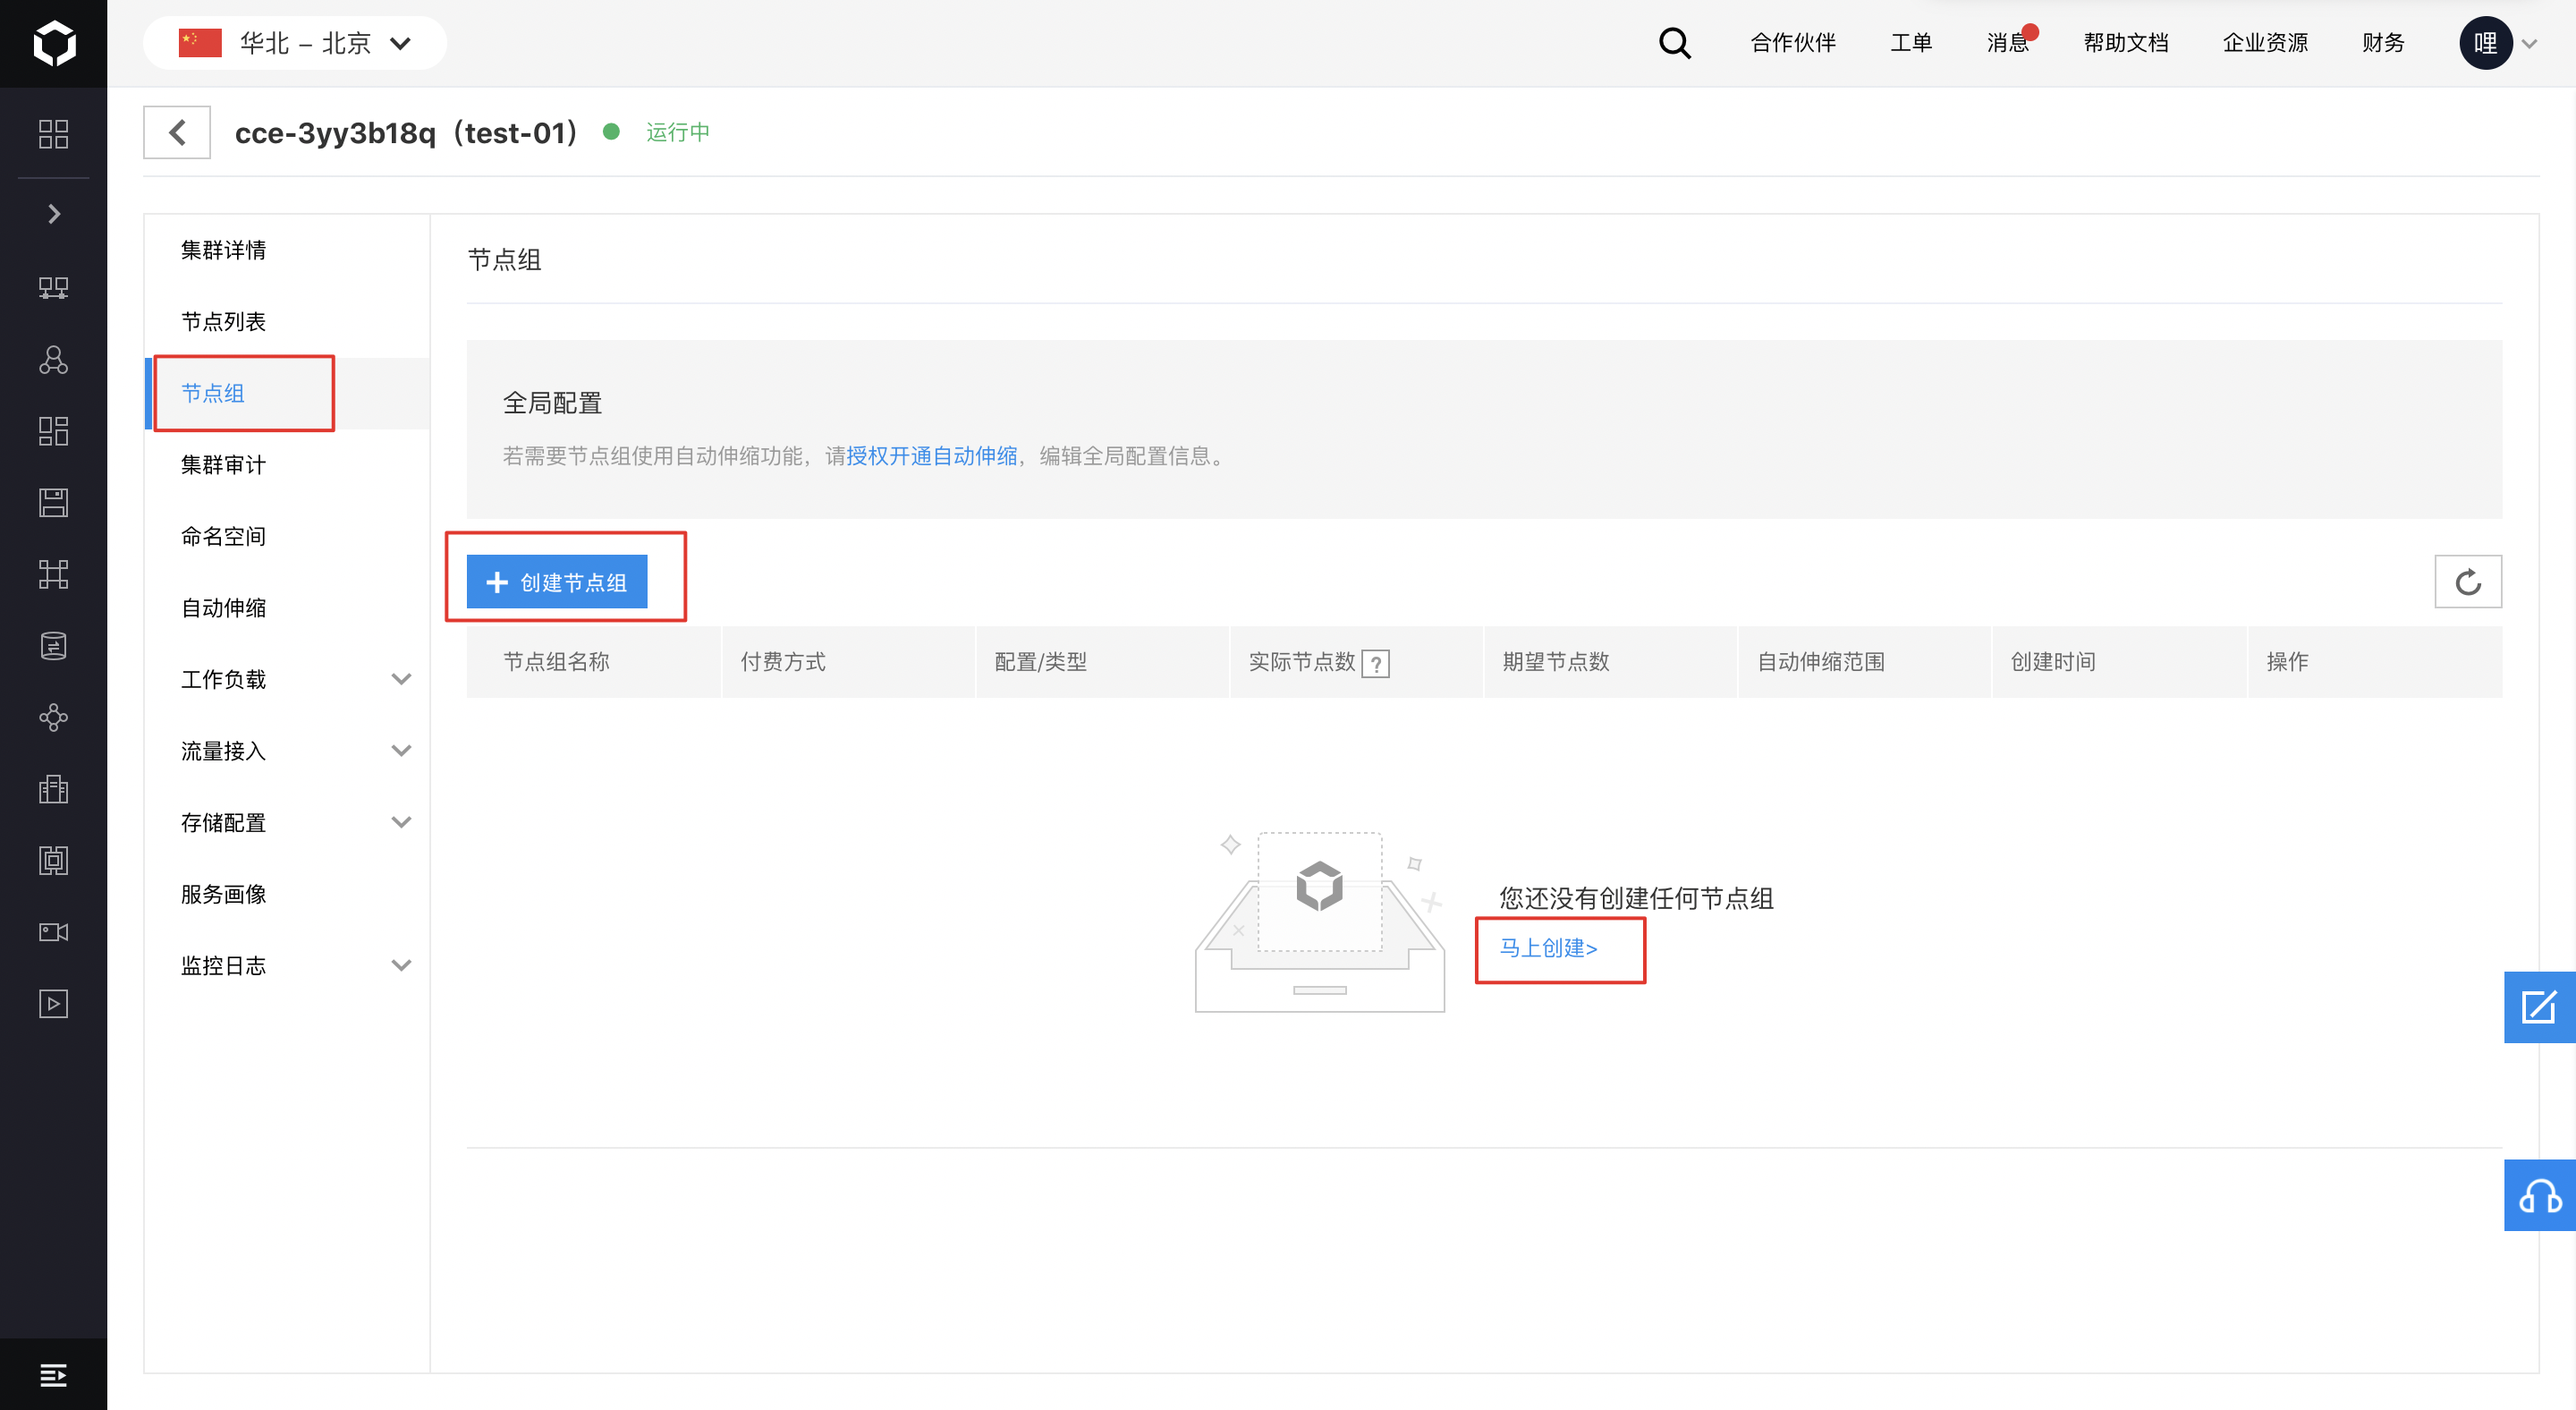Open 合作伙伴 in the top bar
This screenshot has width=2576, height=1410.
(1793, 43)
